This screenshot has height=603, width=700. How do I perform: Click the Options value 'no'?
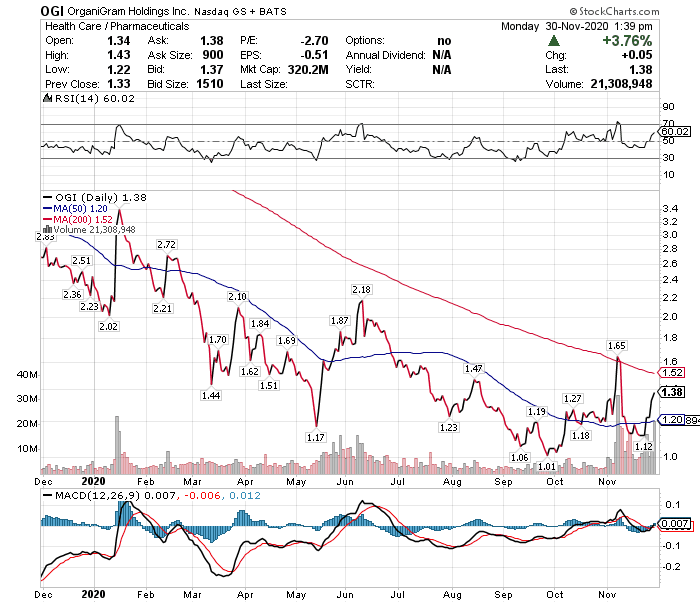point(444,41)
